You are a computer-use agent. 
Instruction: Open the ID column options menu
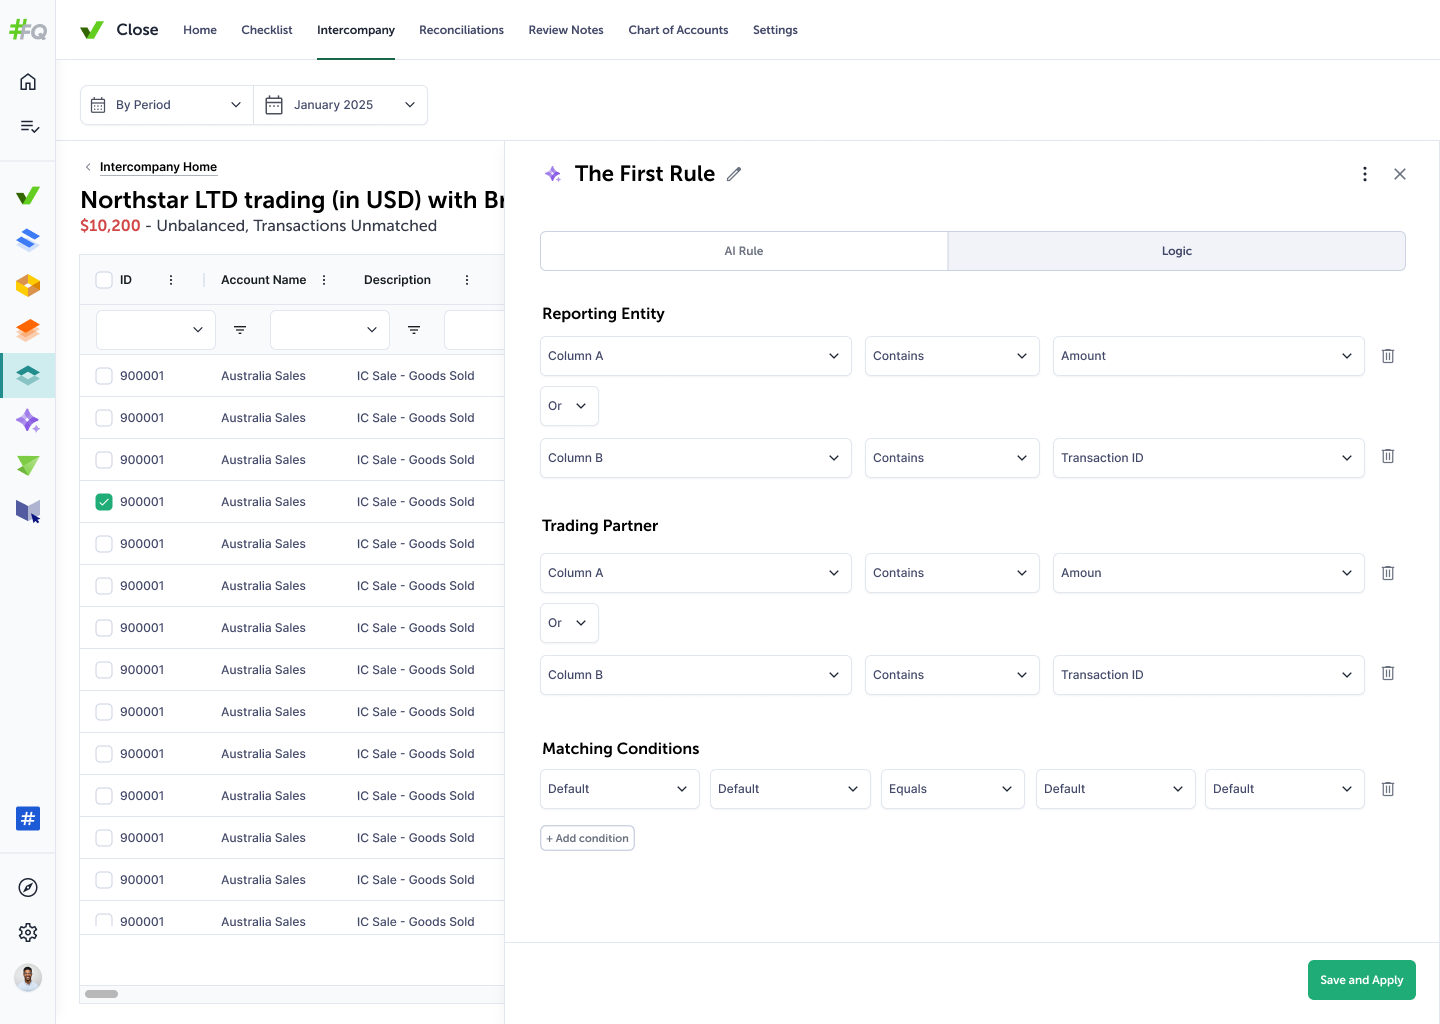pos(171,280)
